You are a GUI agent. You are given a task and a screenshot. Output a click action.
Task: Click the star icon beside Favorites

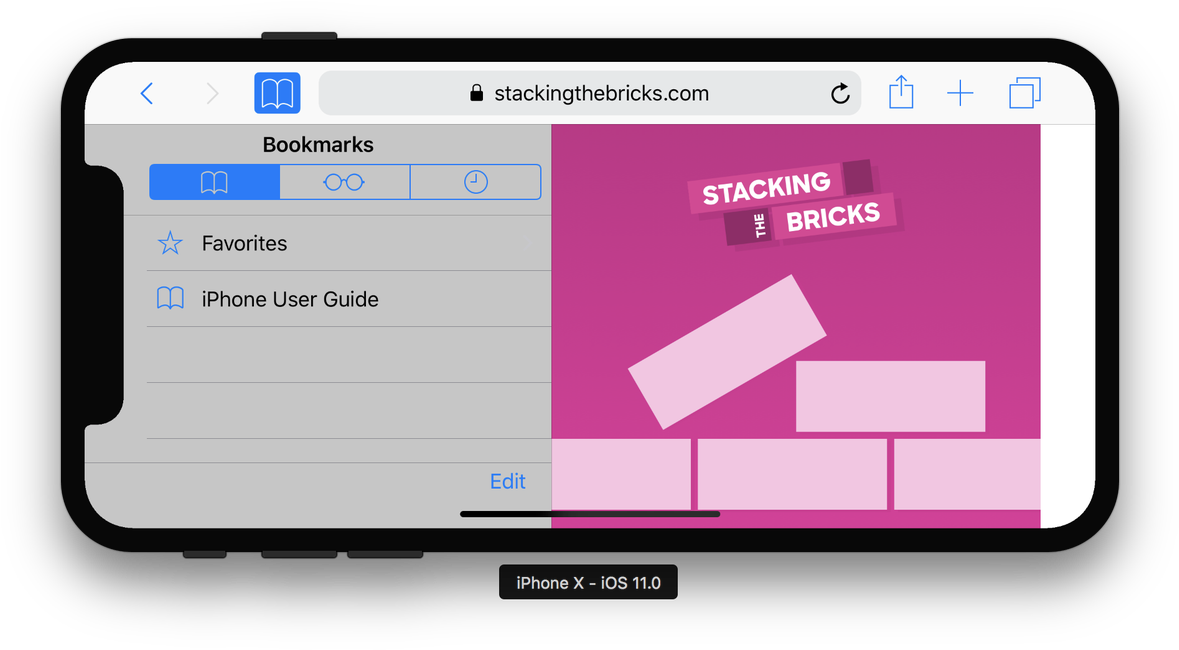click(171, 243)
